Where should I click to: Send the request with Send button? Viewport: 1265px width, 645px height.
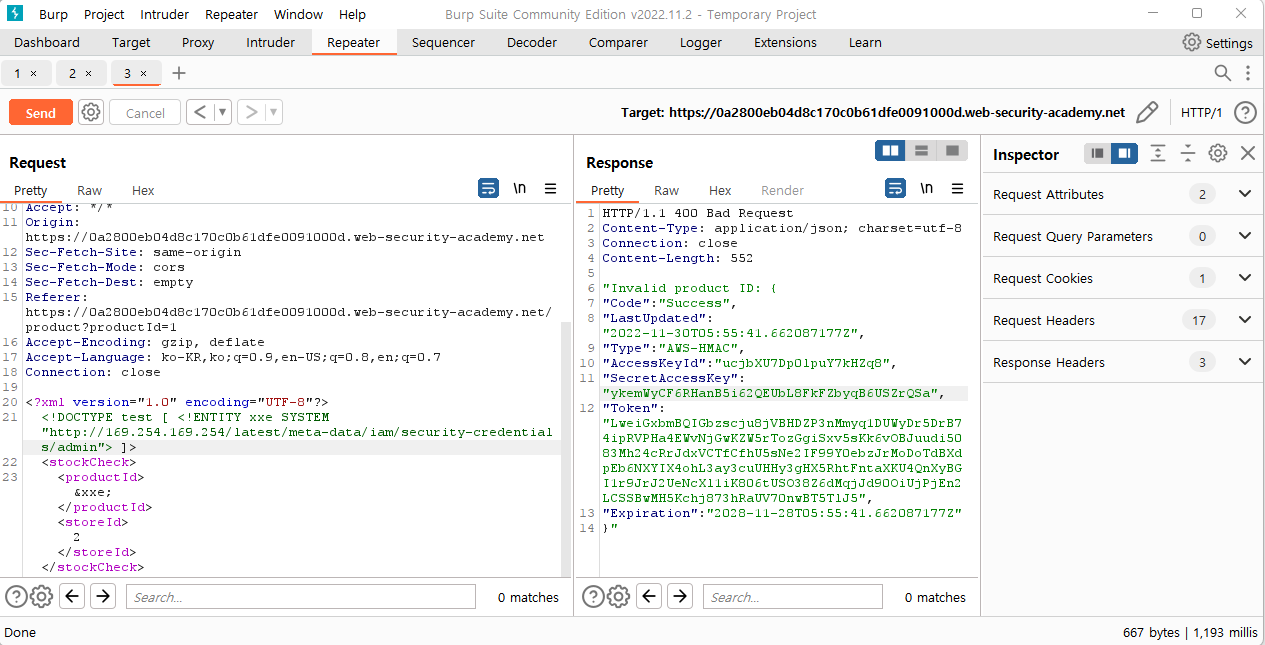(41, 112)
